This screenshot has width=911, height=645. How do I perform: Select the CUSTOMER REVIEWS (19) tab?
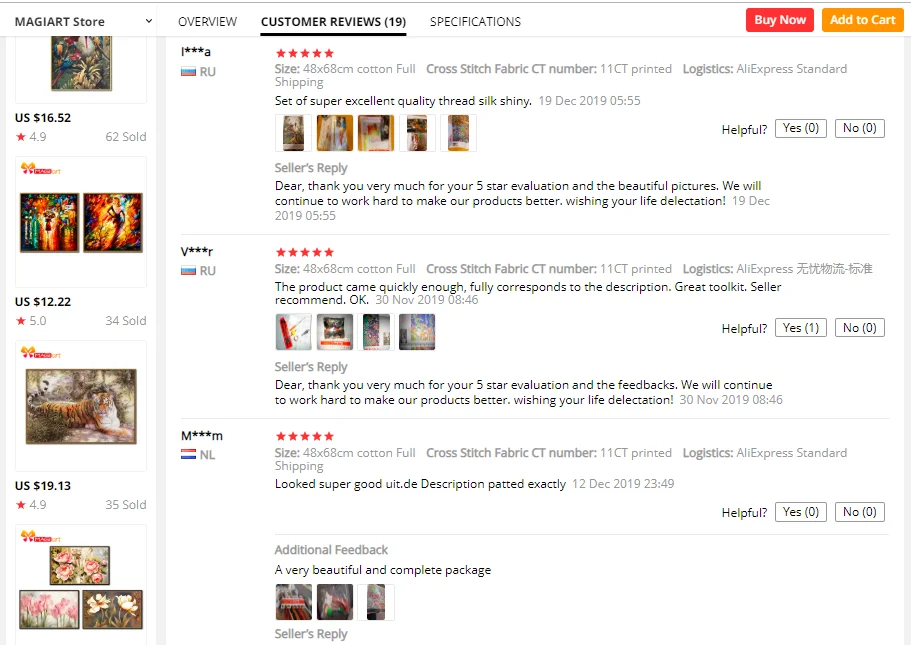pyautogui.click(x=333, y=22)
